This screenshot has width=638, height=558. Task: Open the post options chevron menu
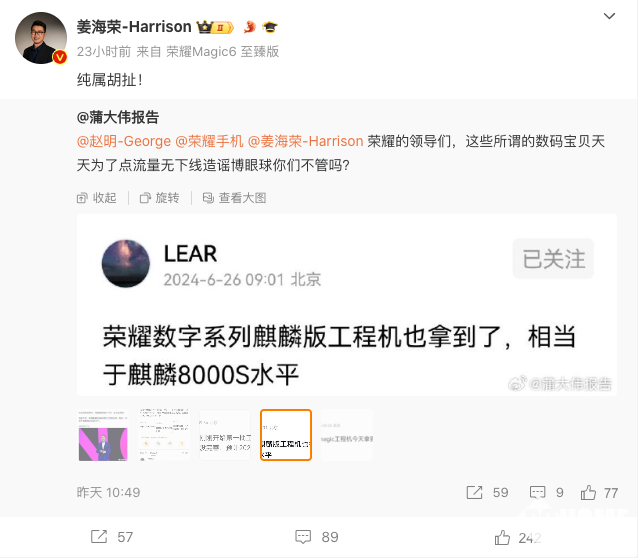pyautogui.click(x=609, y=16)
